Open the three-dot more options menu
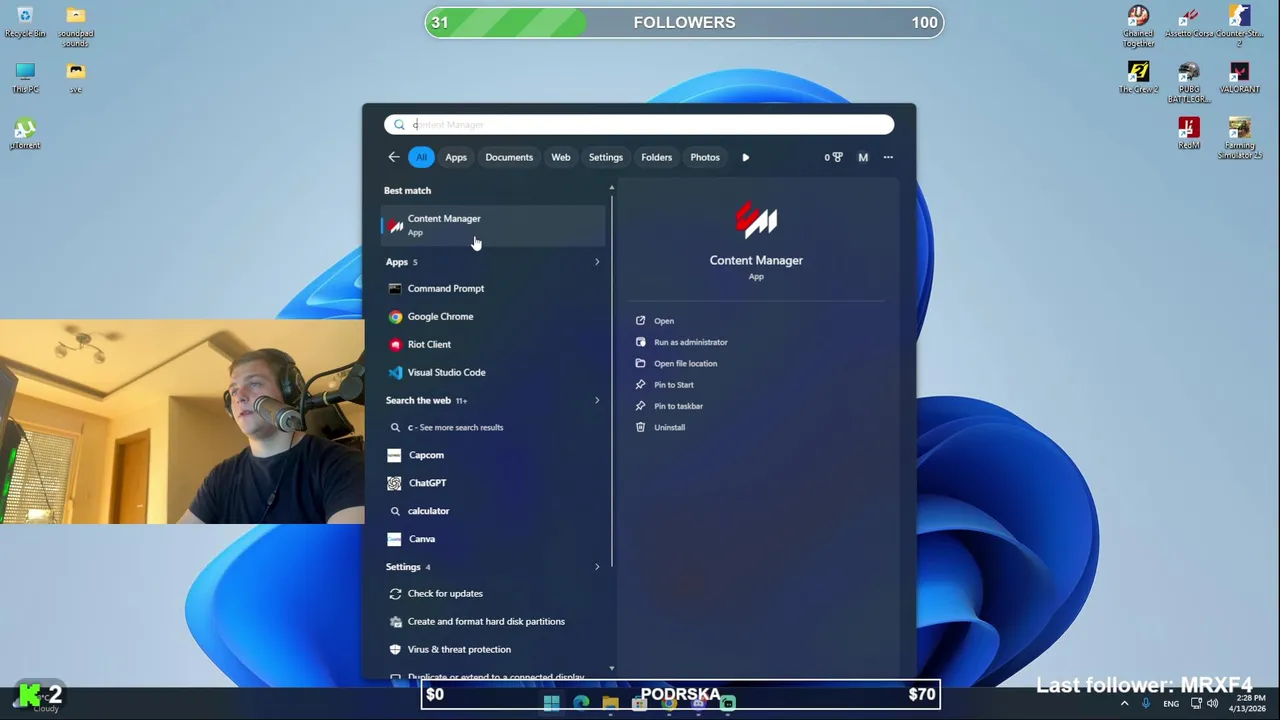Screen dimensions: 1280x720 pos(888,157)
